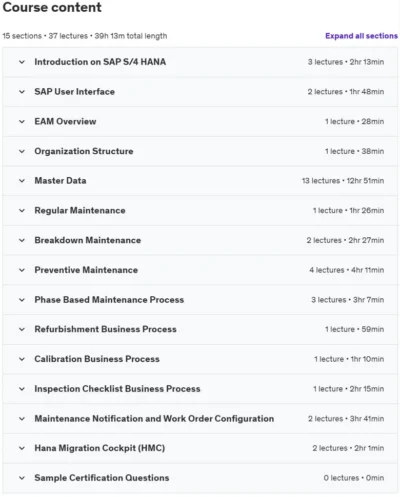Image resolution: width=400 pixels, height=497 pixels.
Task: Expand all sections link
Action: pyautogui.click(x=361, y=36)
